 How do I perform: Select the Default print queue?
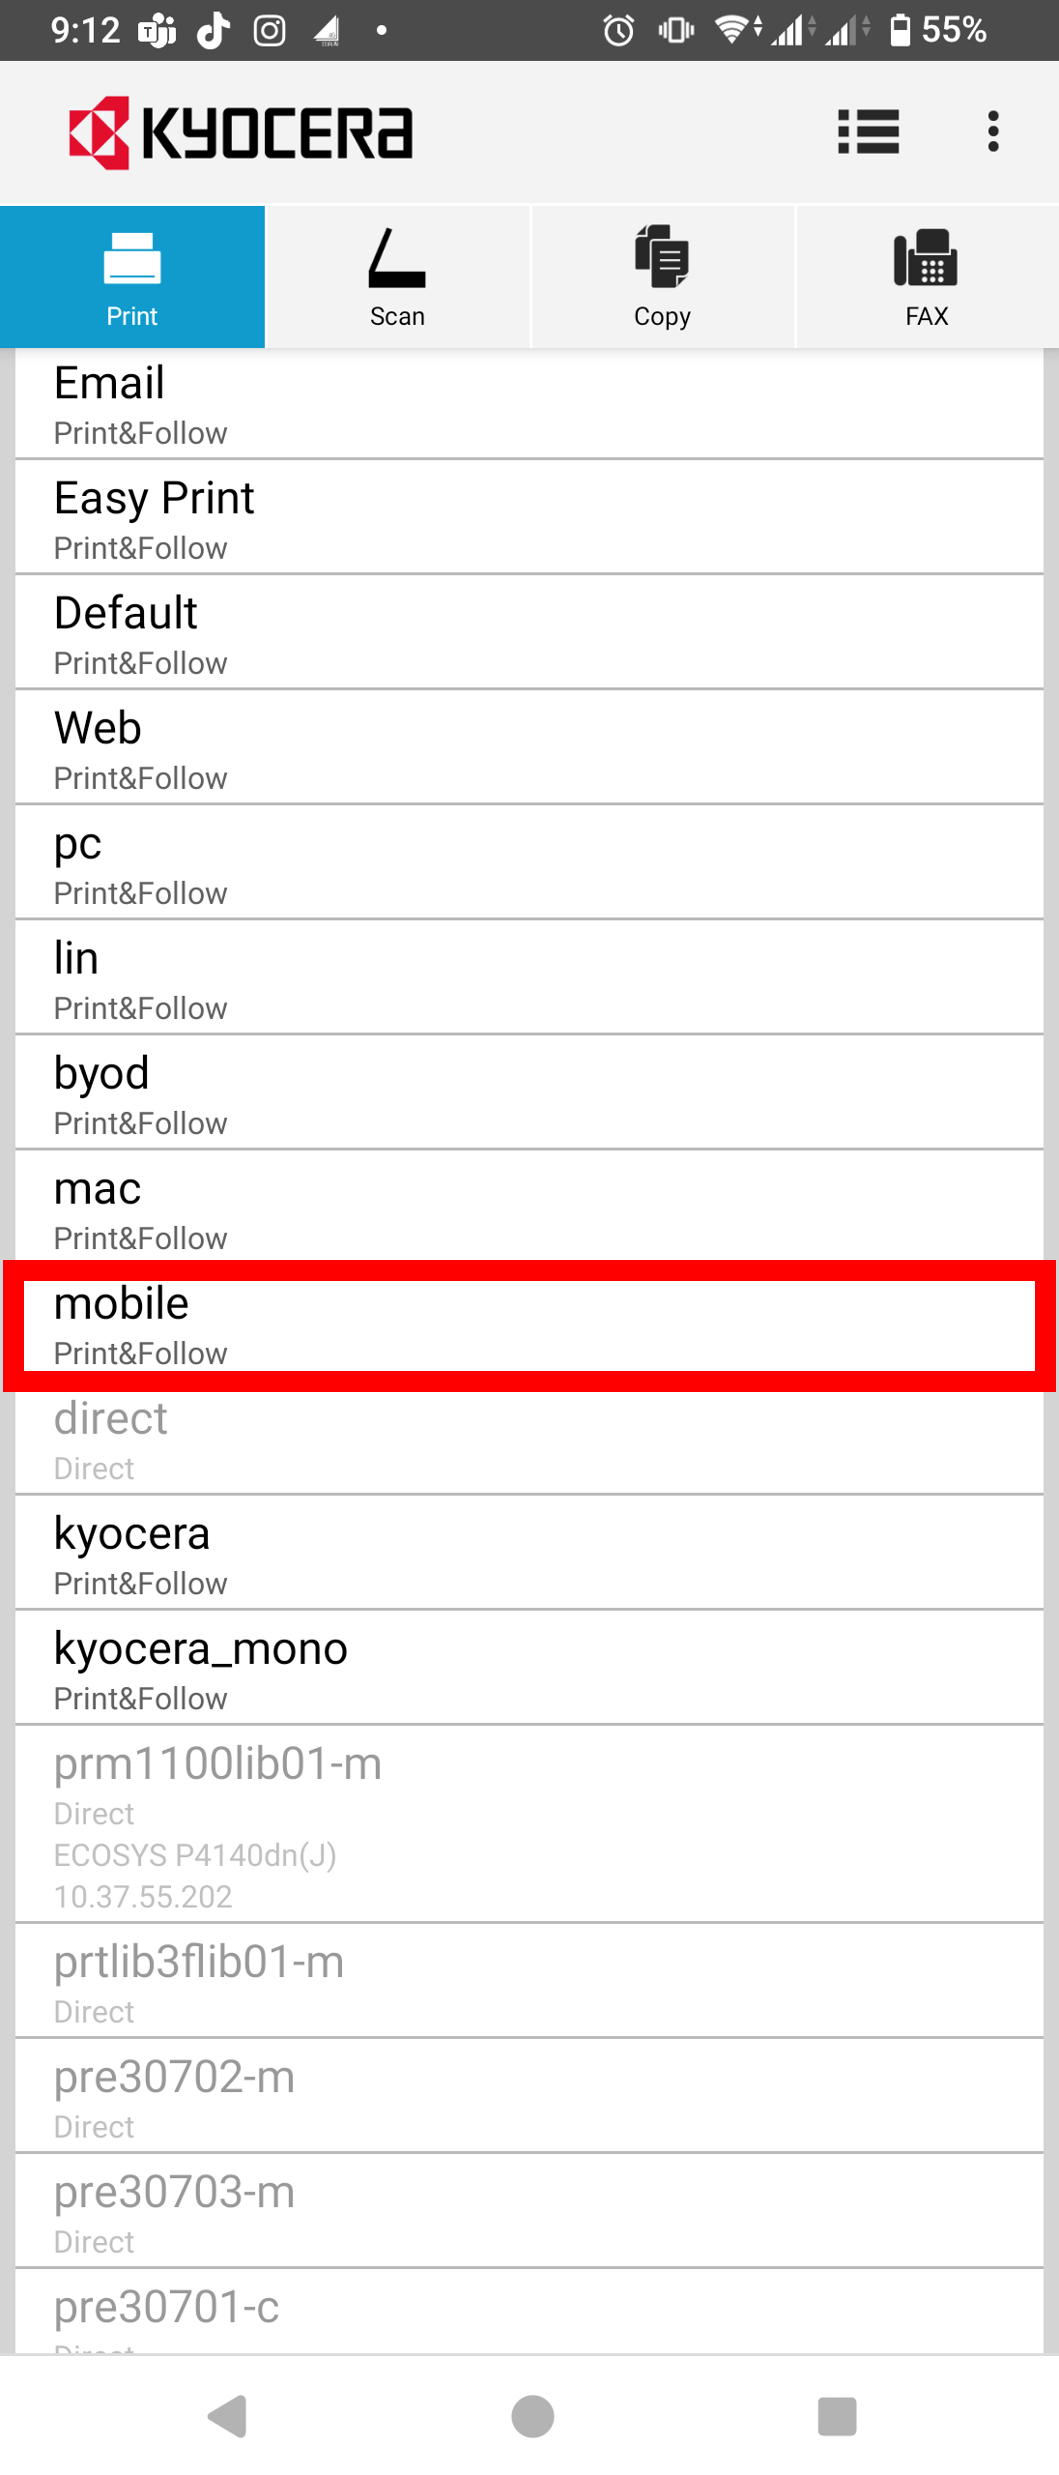[x=529, y=633]
